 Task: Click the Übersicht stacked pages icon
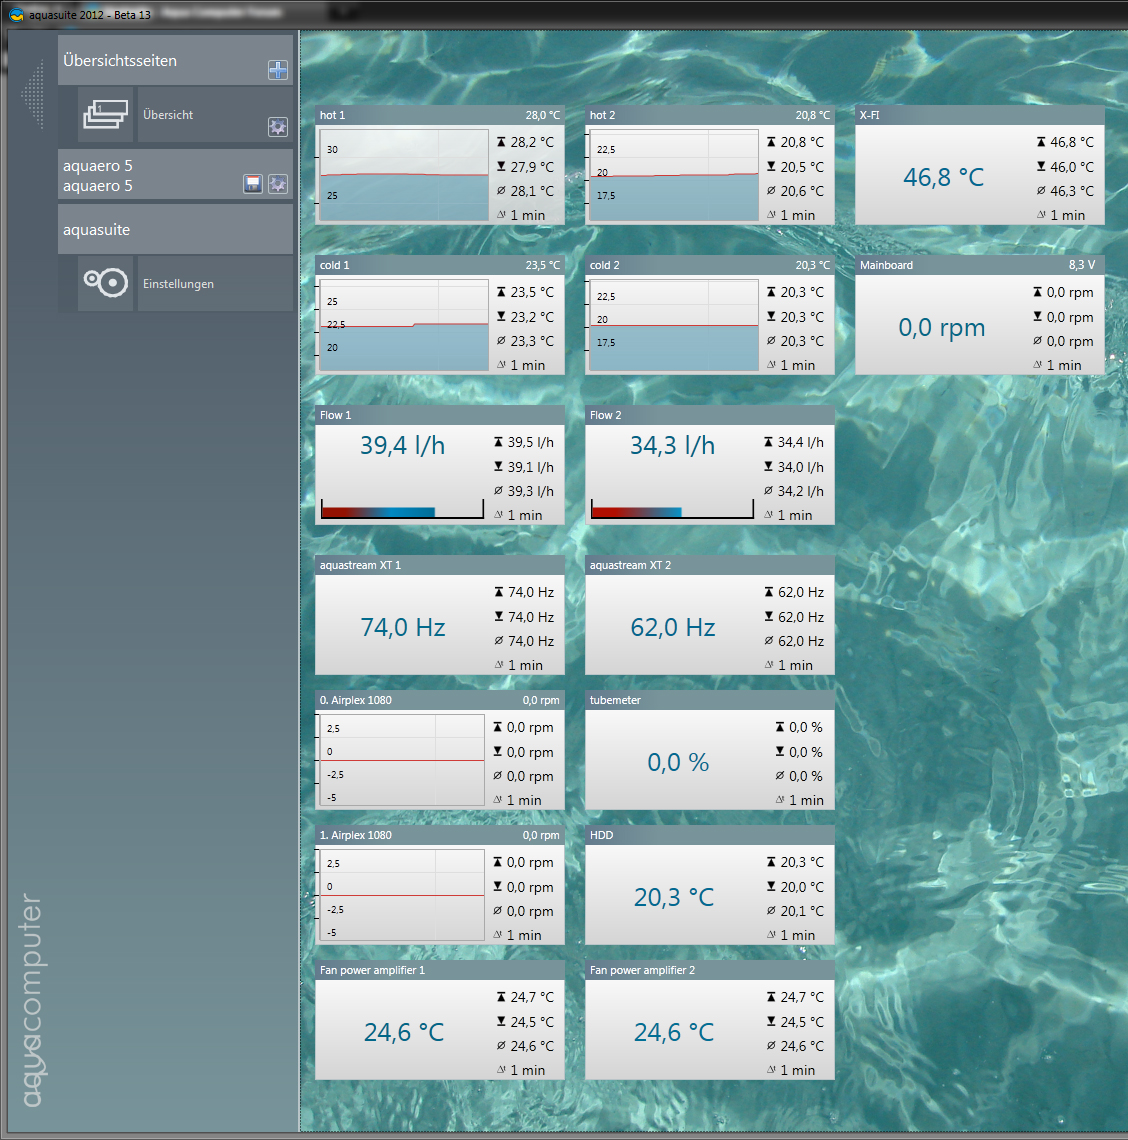106,114
